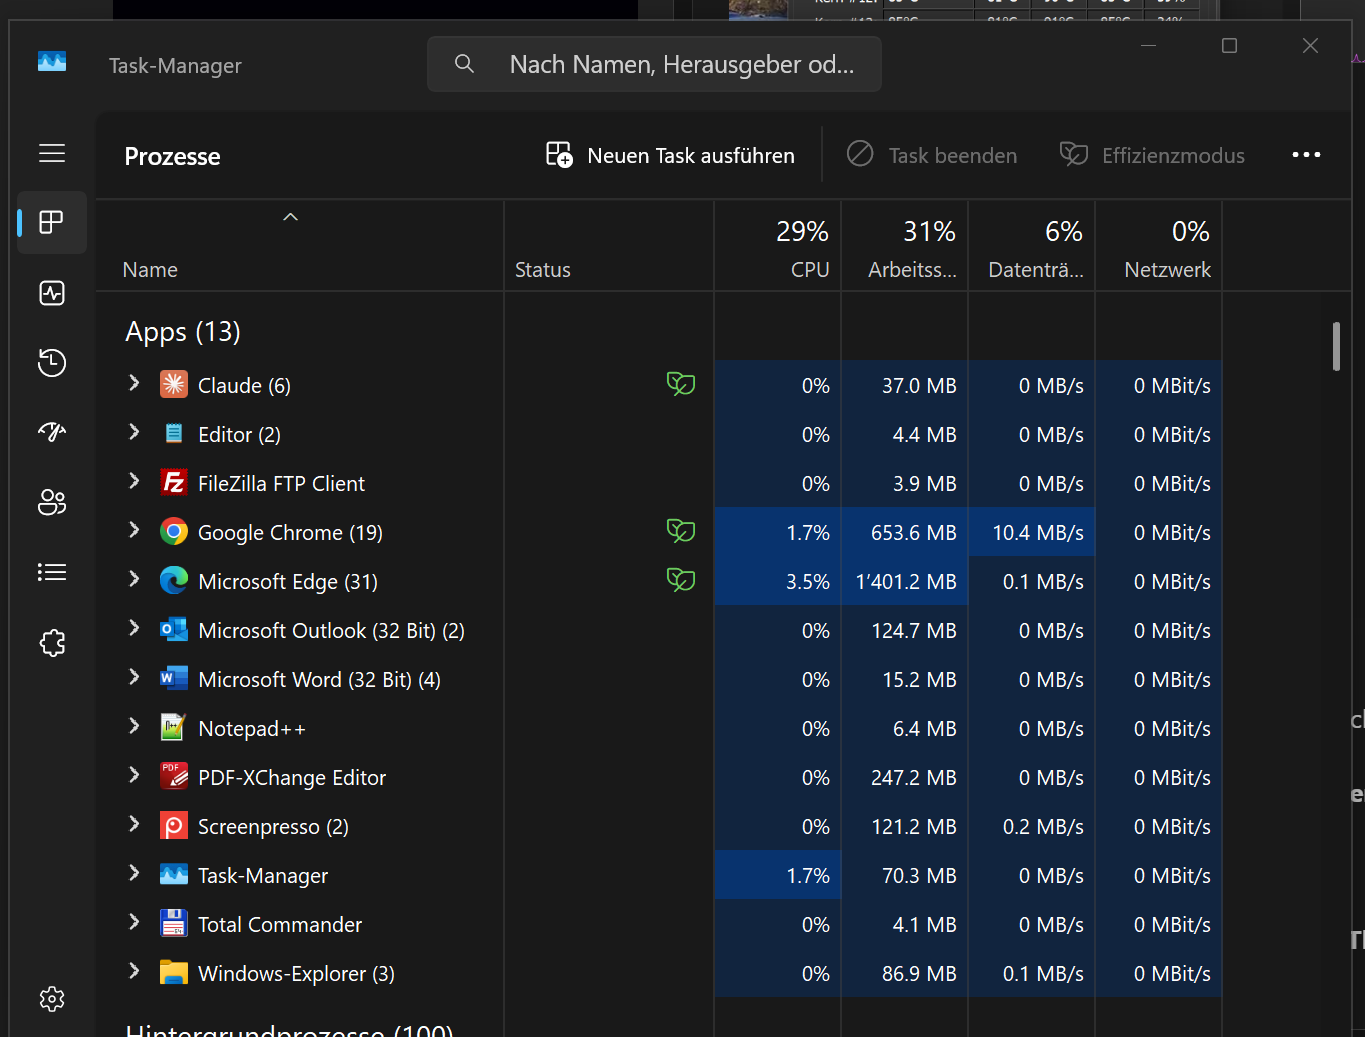Image resolution: width=1365 pixels, height=1037 pixels.
Task: Sort by Datenträger disk column header
Action: tap(1032, 246)
